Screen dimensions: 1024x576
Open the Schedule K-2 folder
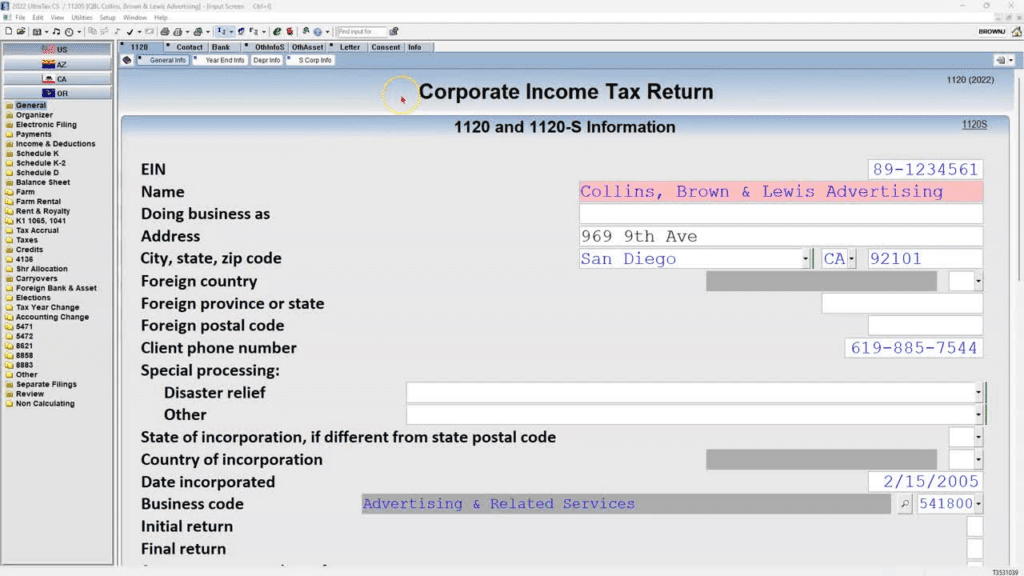pos(40,163)
